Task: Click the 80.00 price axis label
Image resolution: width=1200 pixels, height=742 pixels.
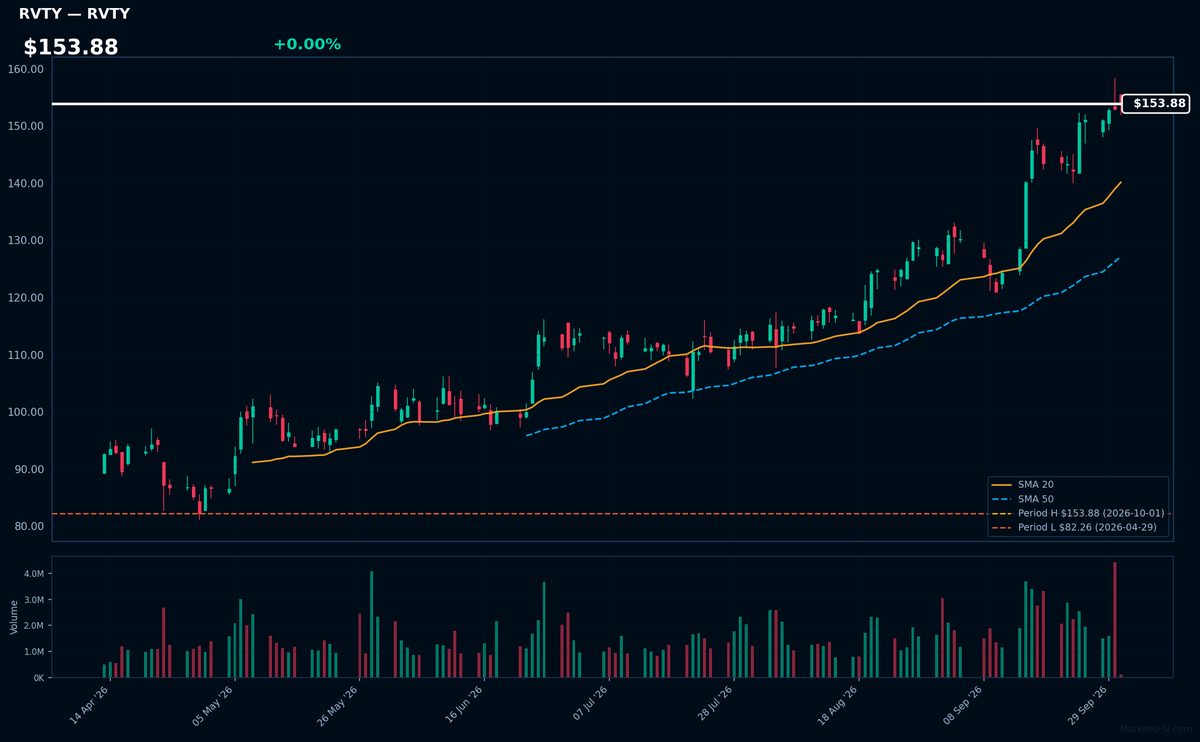Action: (28, 526)
